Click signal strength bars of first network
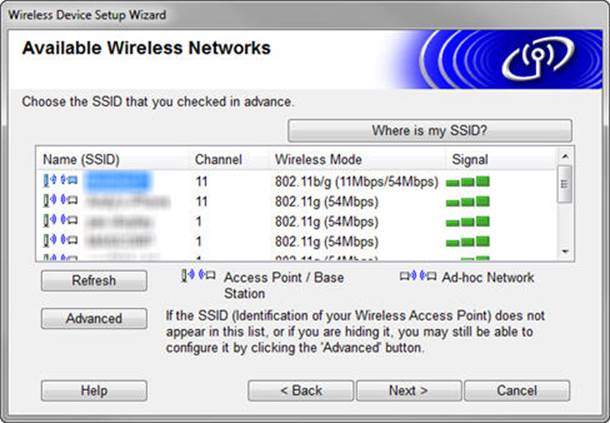Viewport: 610px width, 423px height. [x=468, y=182]
